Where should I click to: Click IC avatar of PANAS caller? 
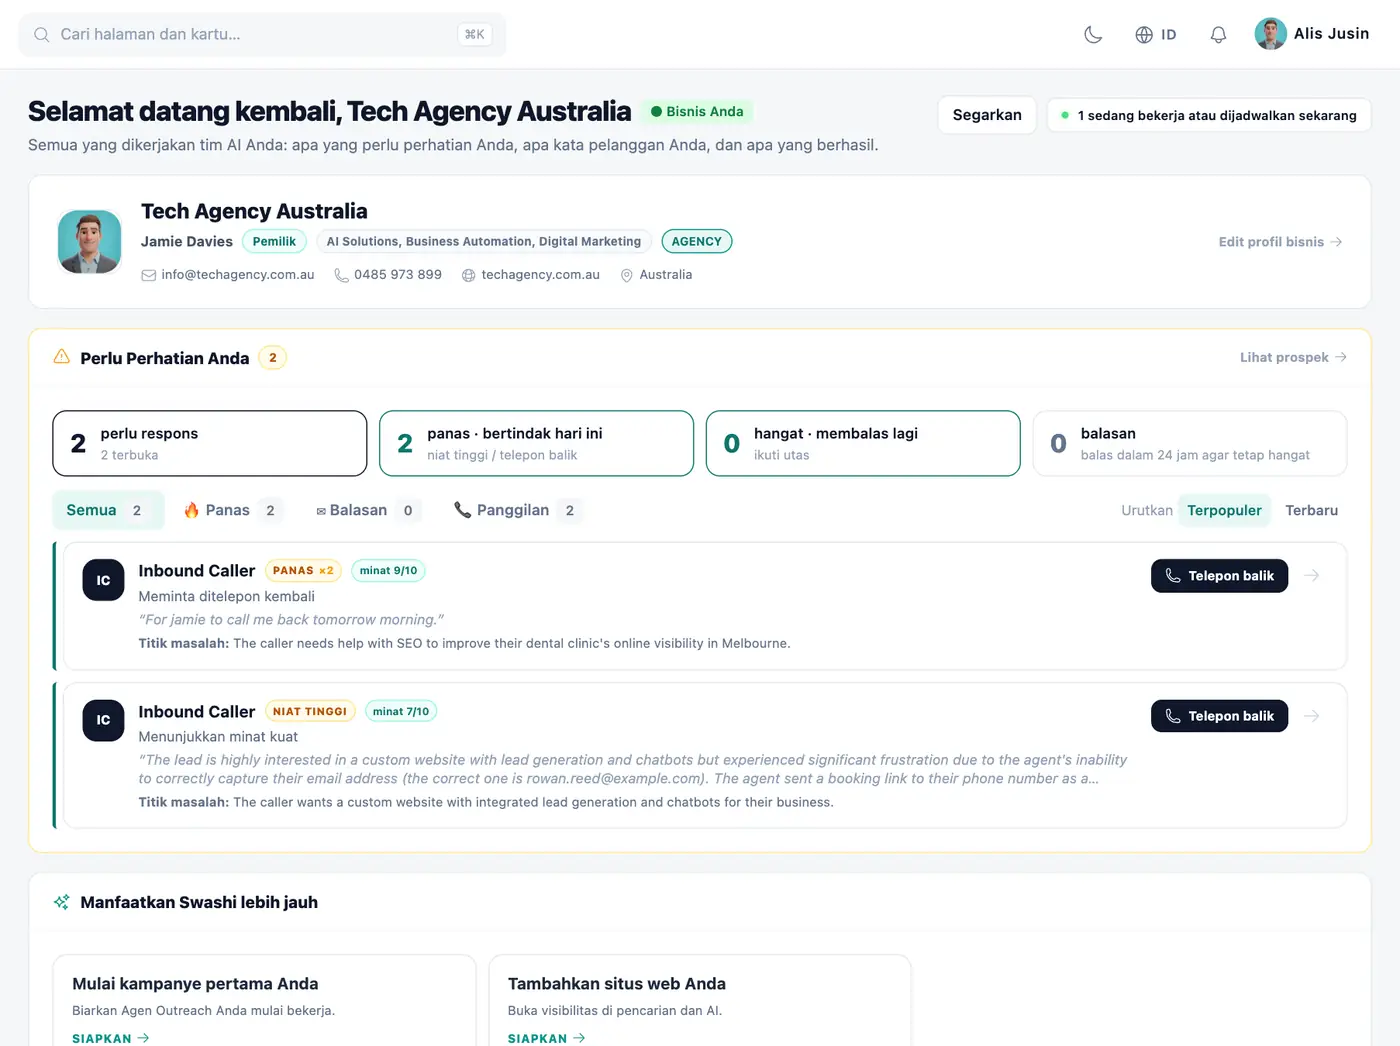coord(103,580)
